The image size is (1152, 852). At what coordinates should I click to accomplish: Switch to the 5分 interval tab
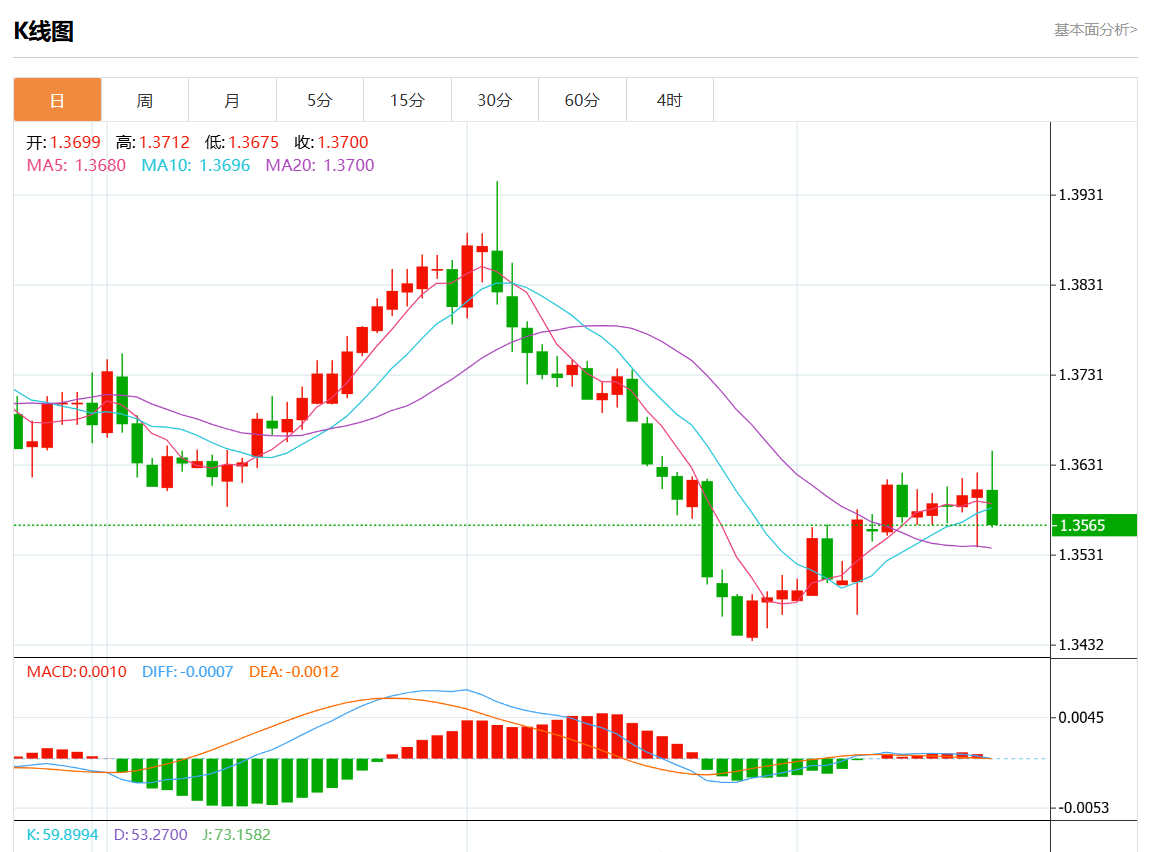pos(319,100)
